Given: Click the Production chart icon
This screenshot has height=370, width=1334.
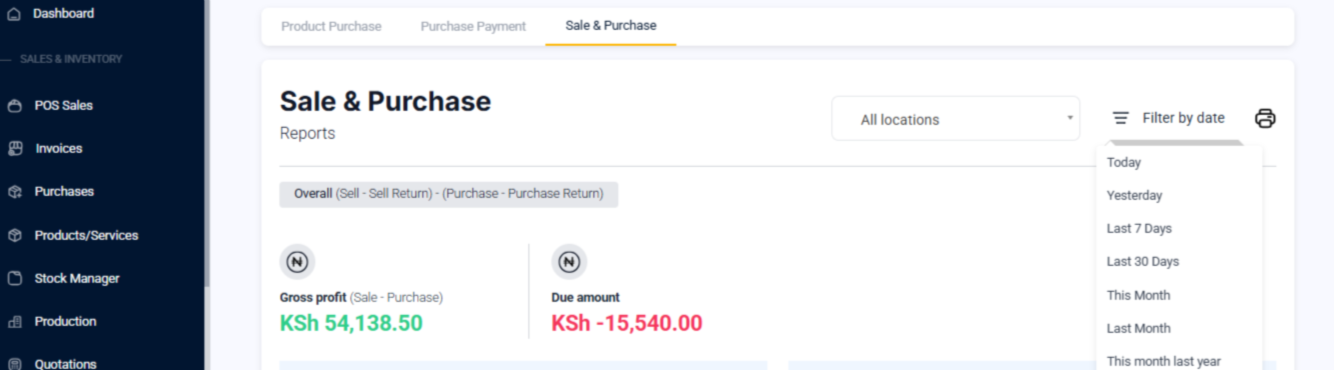Looking at the screenshot, I should [14, 321].
